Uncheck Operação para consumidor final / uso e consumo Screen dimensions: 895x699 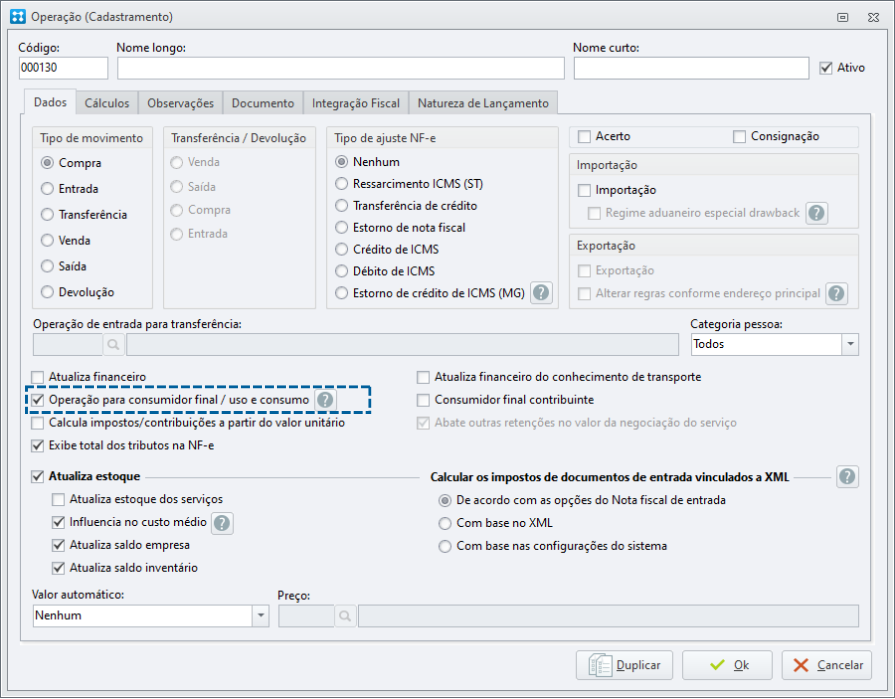coord(38,400)
